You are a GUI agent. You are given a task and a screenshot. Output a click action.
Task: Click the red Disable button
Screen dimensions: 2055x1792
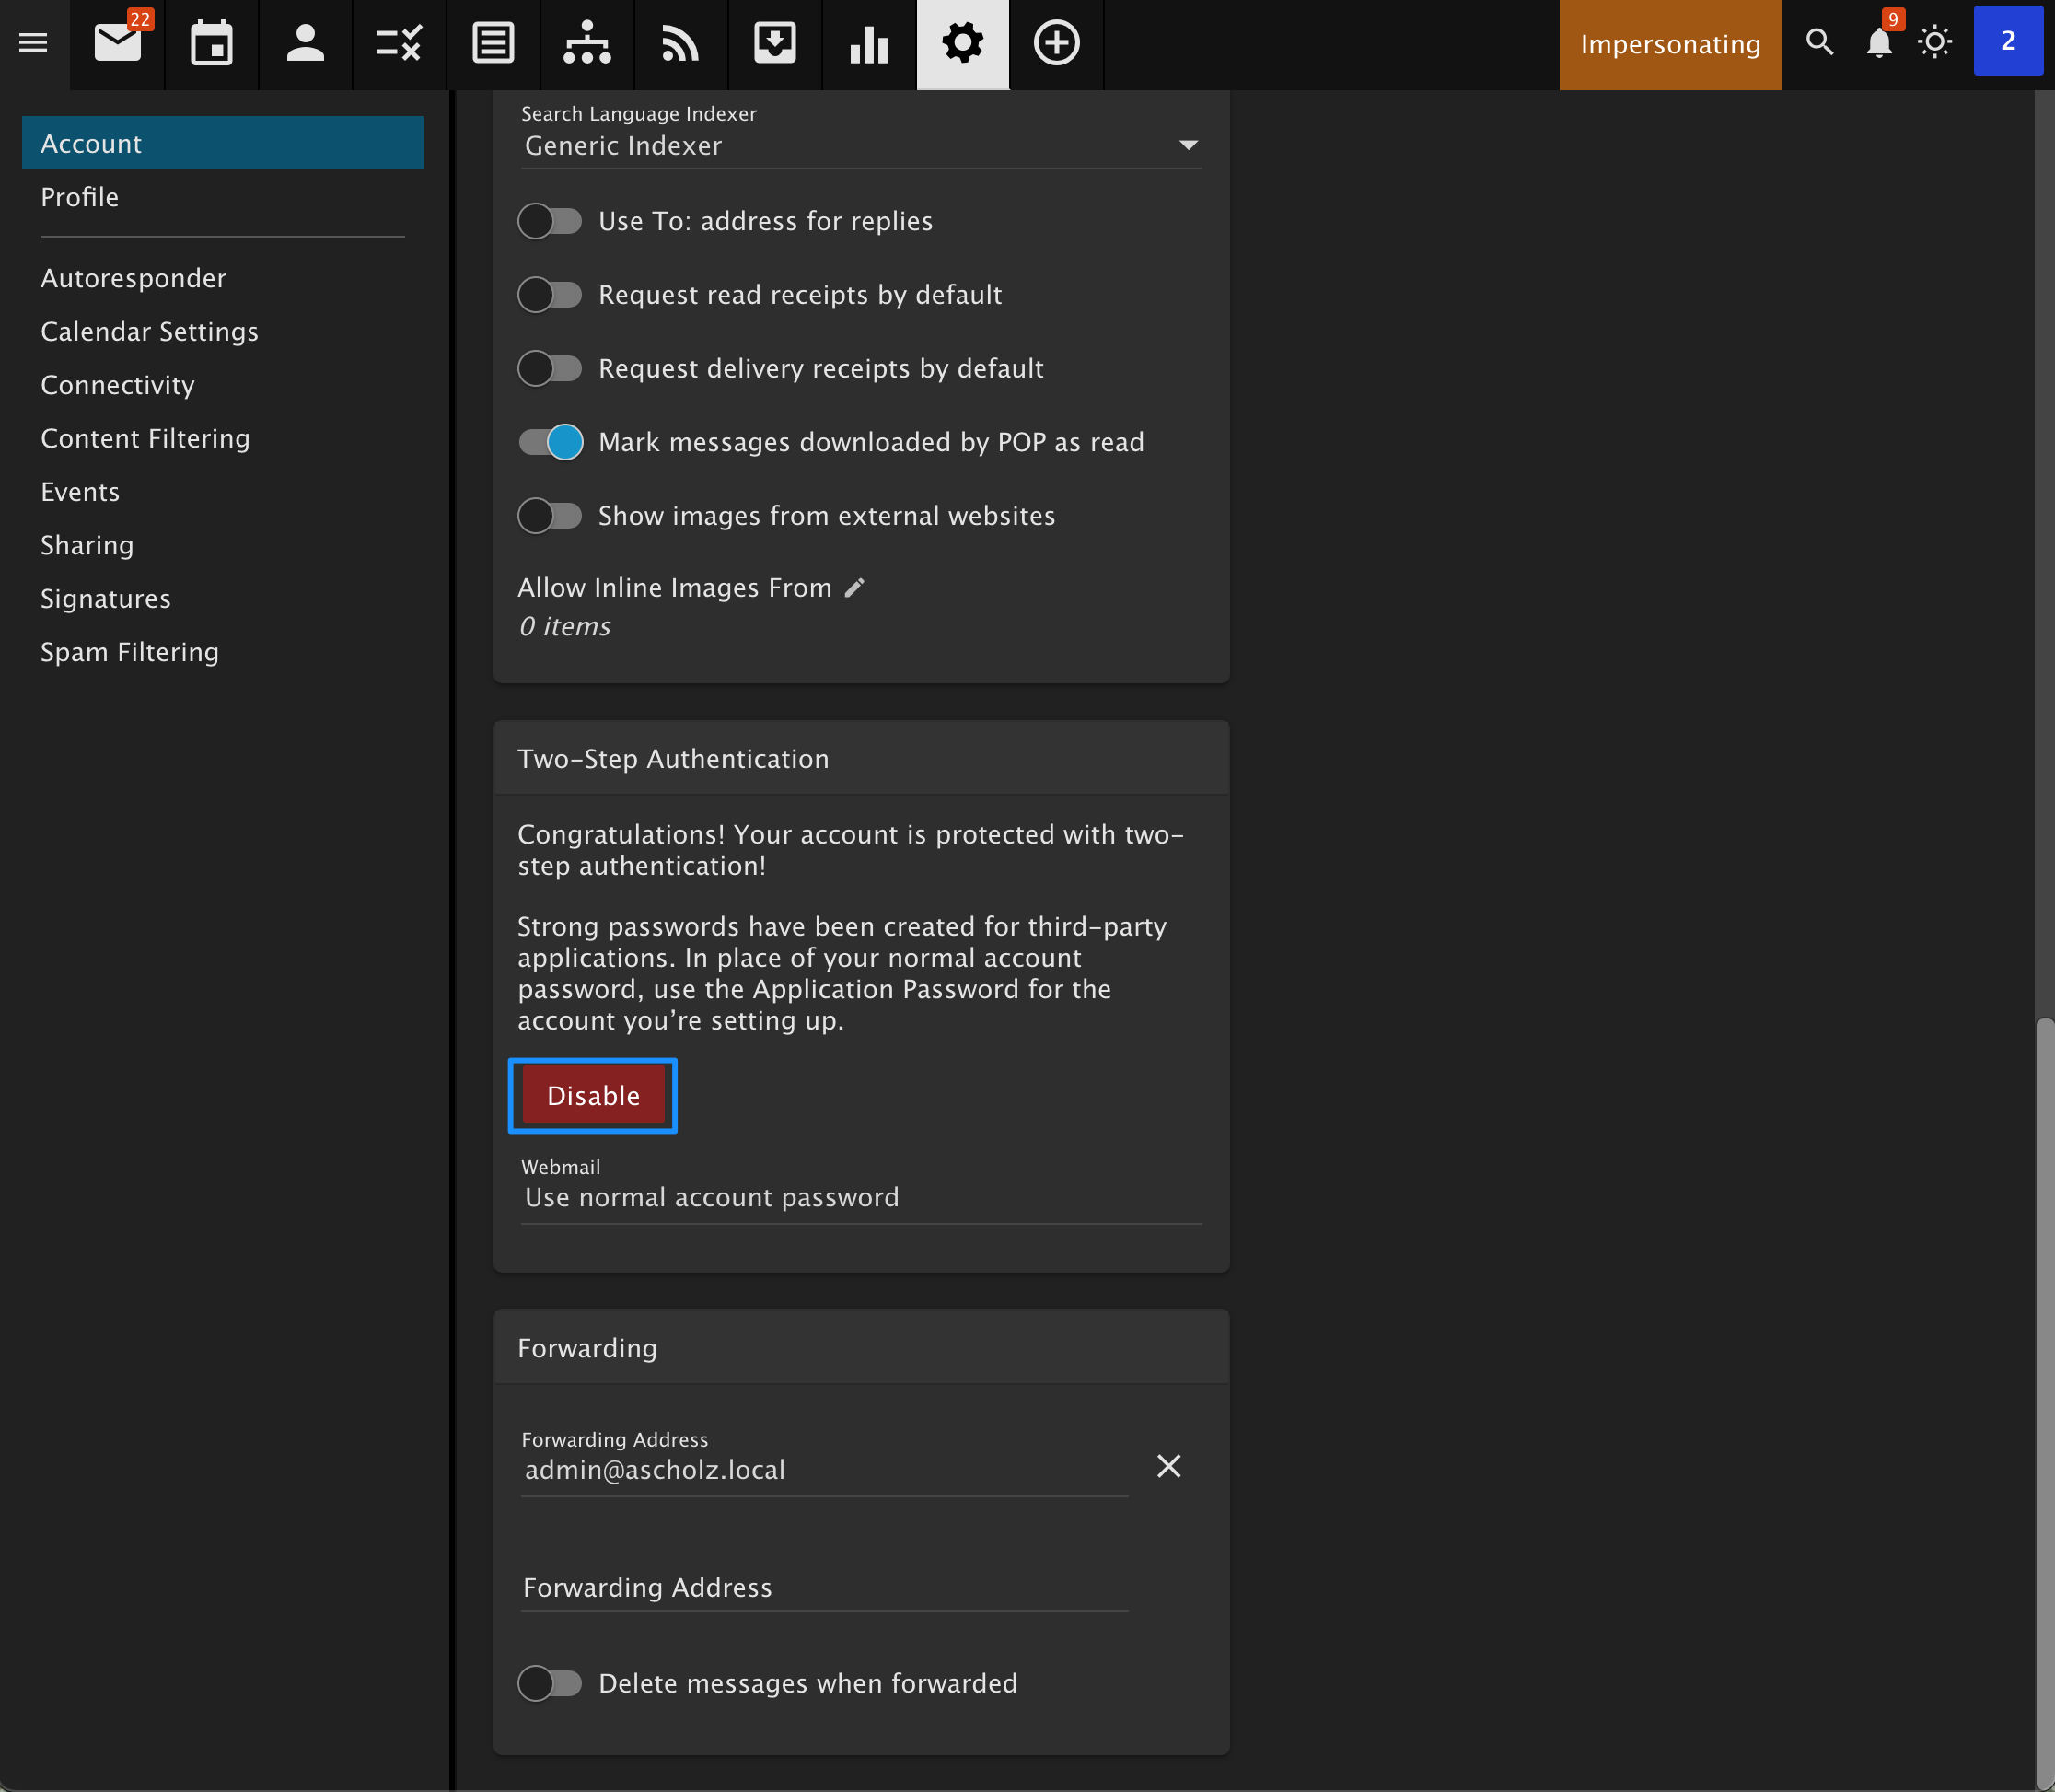pyautogui.click(x=593, y=1096)
